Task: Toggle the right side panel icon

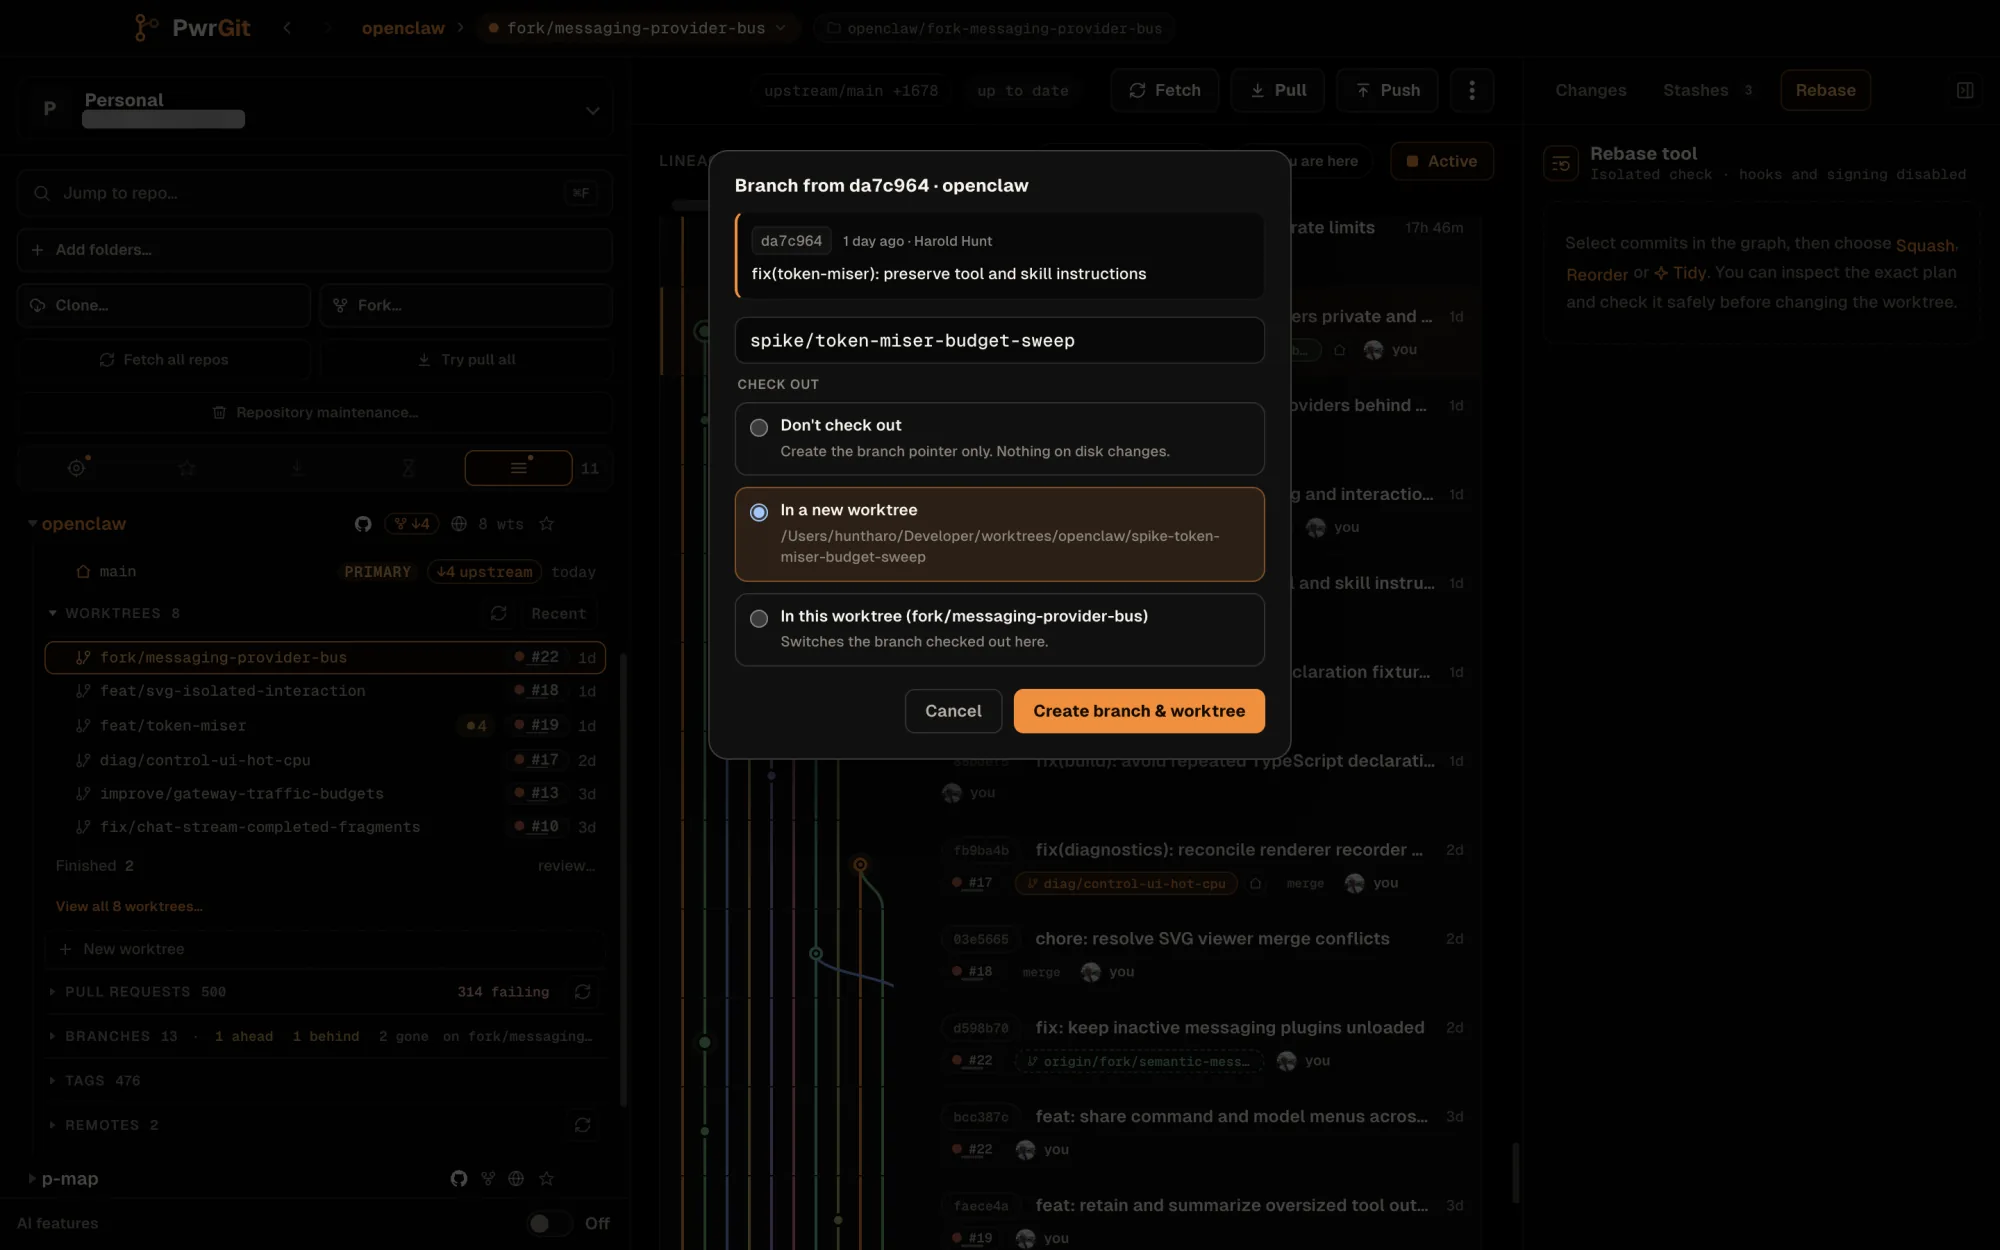Action: pos(1964,90)
